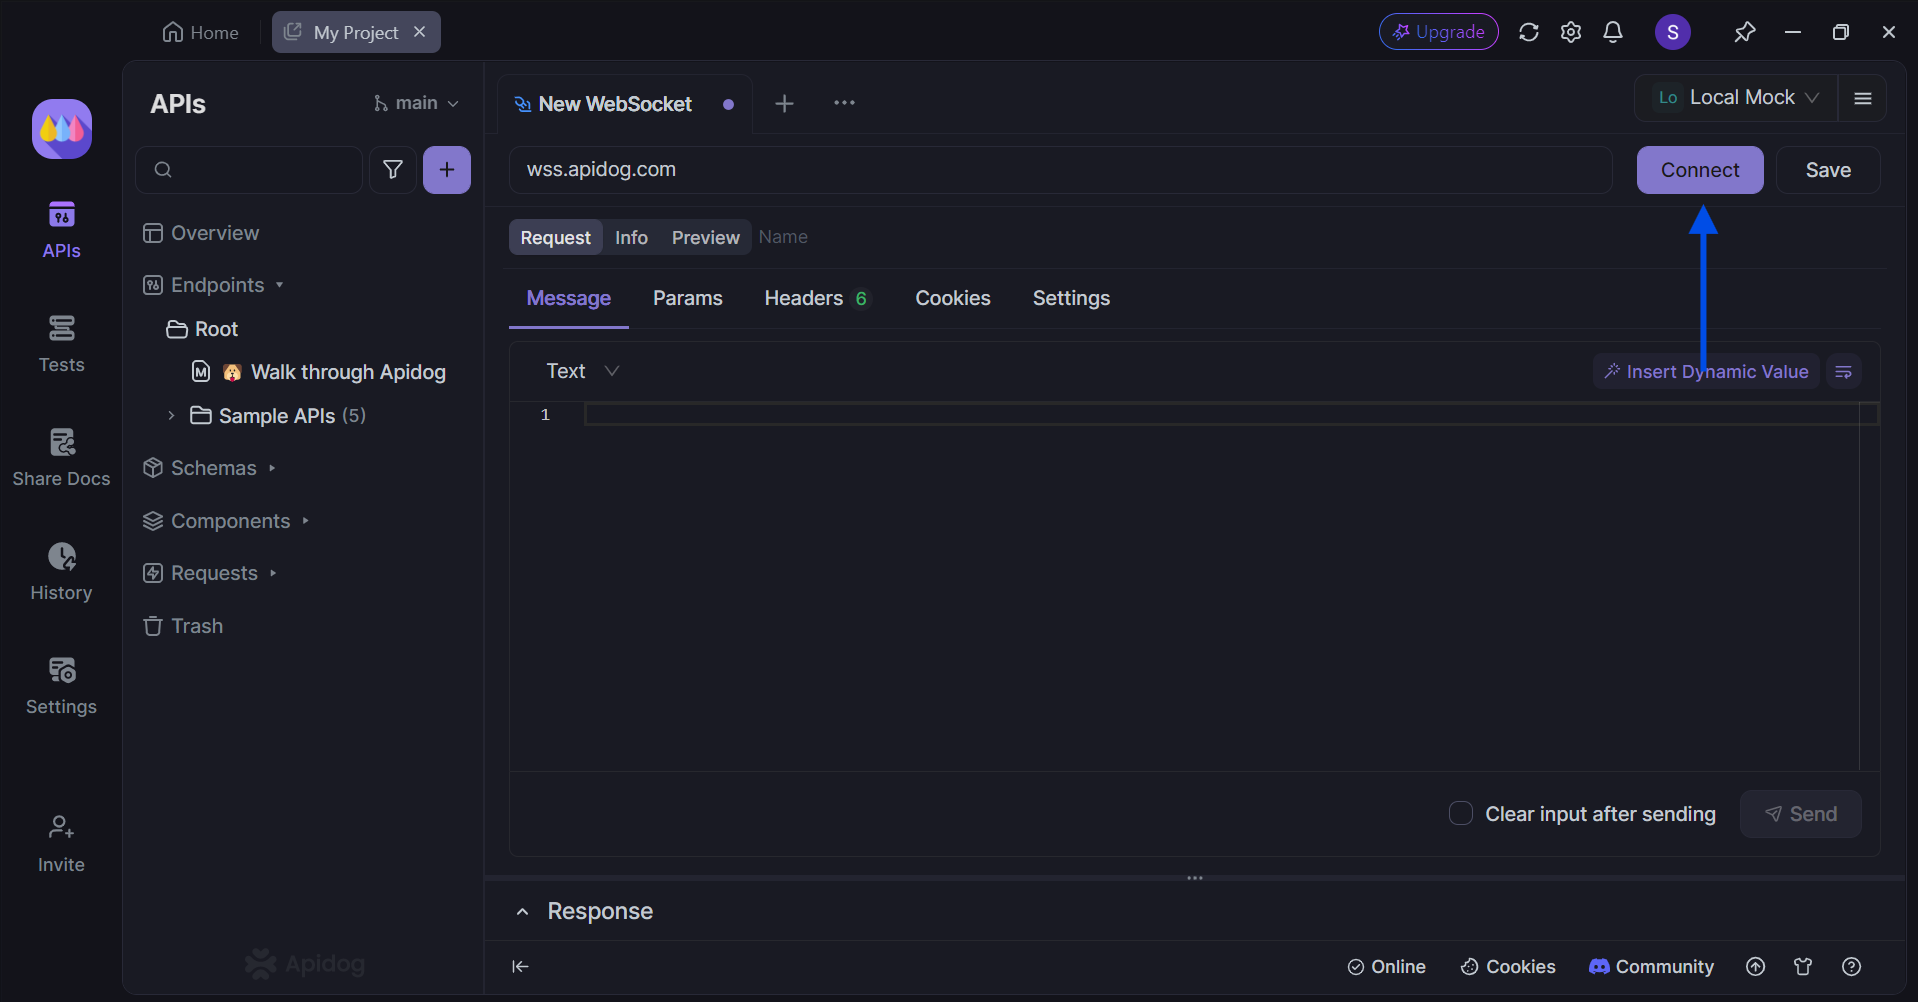Select the Info view tab
The height and width of the screenshot is (1002, 1918).
tap(631, 237)
